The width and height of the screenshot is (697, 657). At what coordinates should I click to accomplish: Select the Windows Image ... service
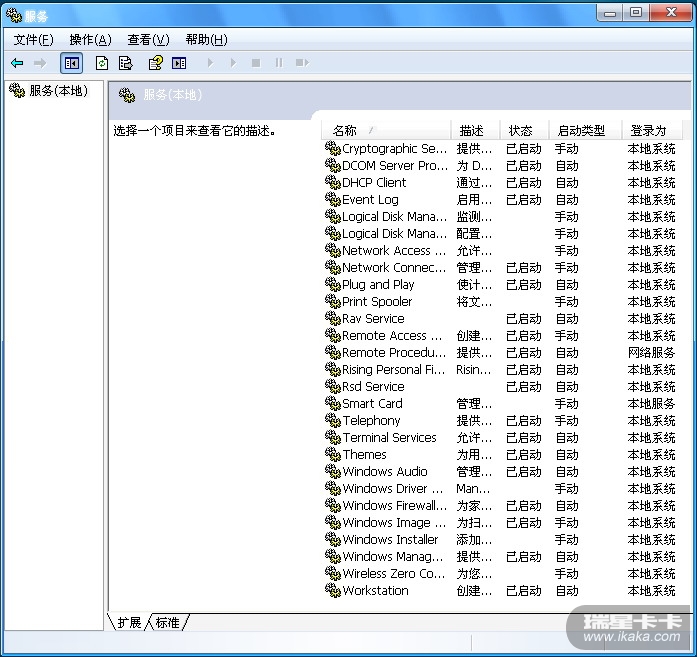394,522
